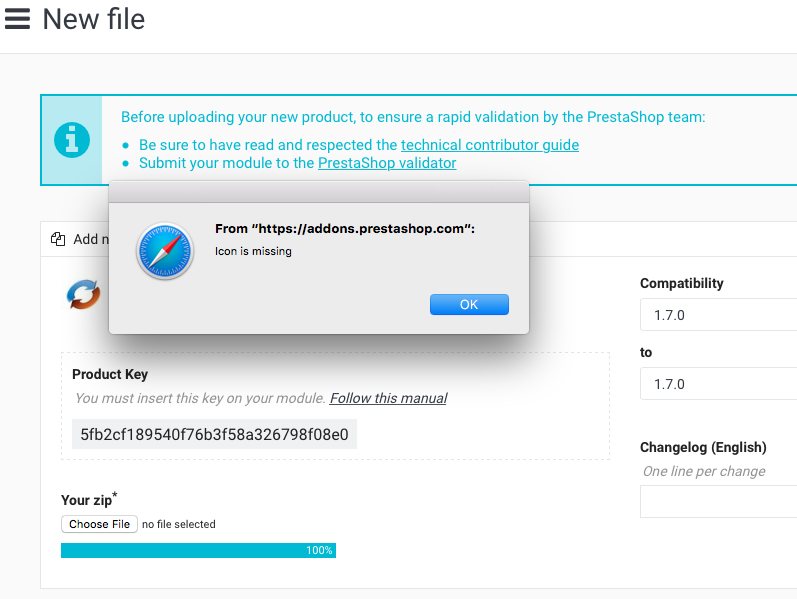797x599 pixels.
Task: Click the info icon in the blue banner
Action: click(71, 140)
